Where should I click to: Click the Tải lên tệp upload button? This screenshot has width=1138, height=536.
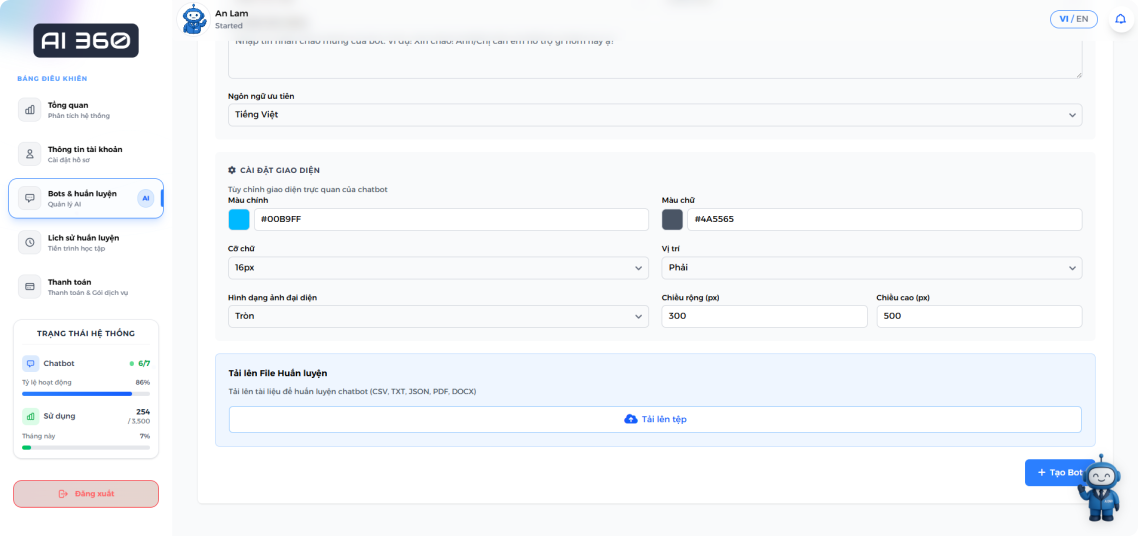coord(655,419)
